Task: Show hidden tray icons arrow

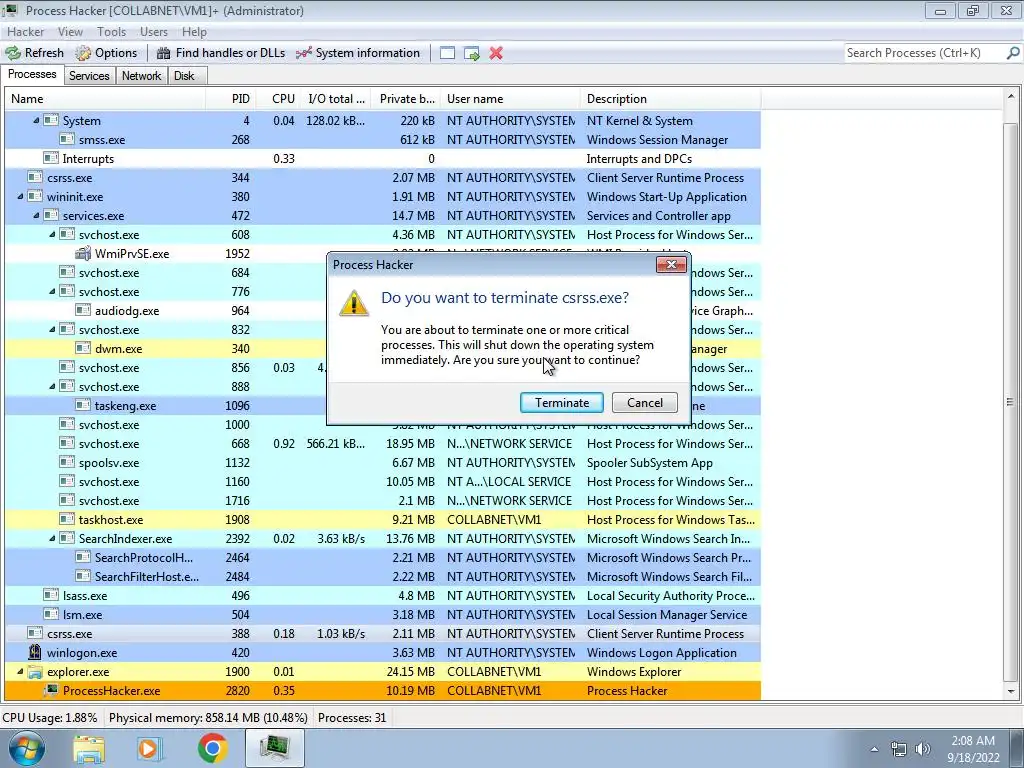Action: 874,749
